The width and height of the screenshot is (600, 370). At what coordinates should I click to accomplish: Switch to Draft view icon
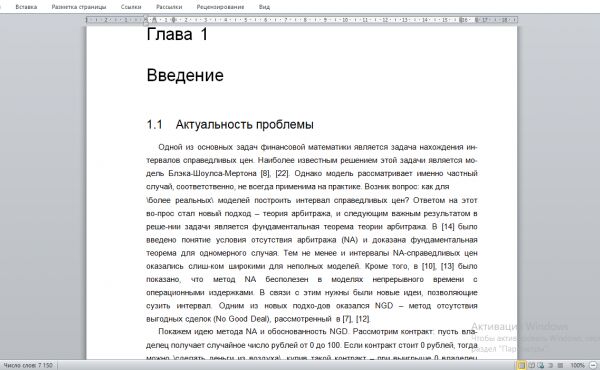pos(560,365)
